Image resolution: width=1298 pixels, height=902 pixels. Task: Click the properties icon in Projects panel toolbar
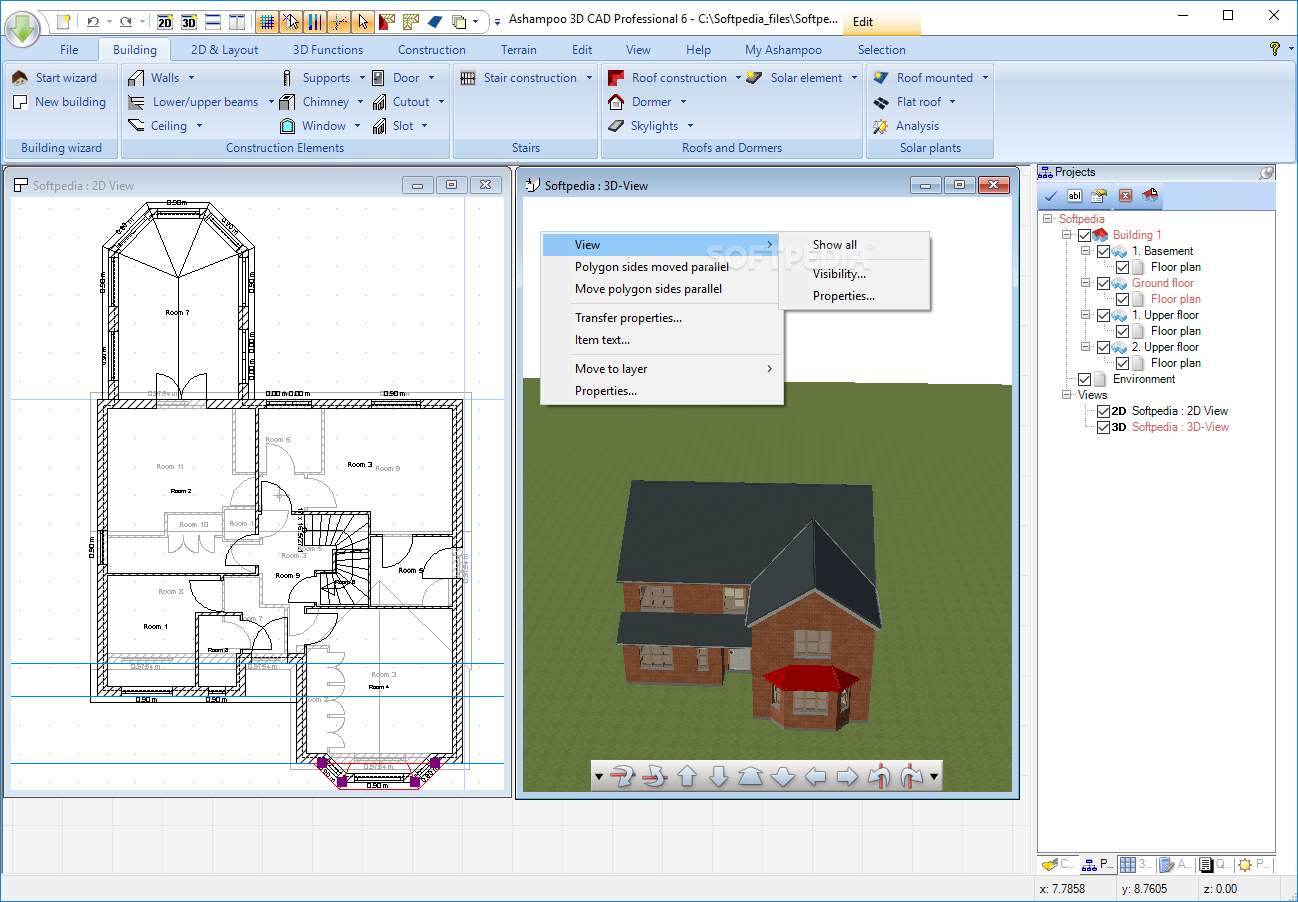click(1099, 196)
